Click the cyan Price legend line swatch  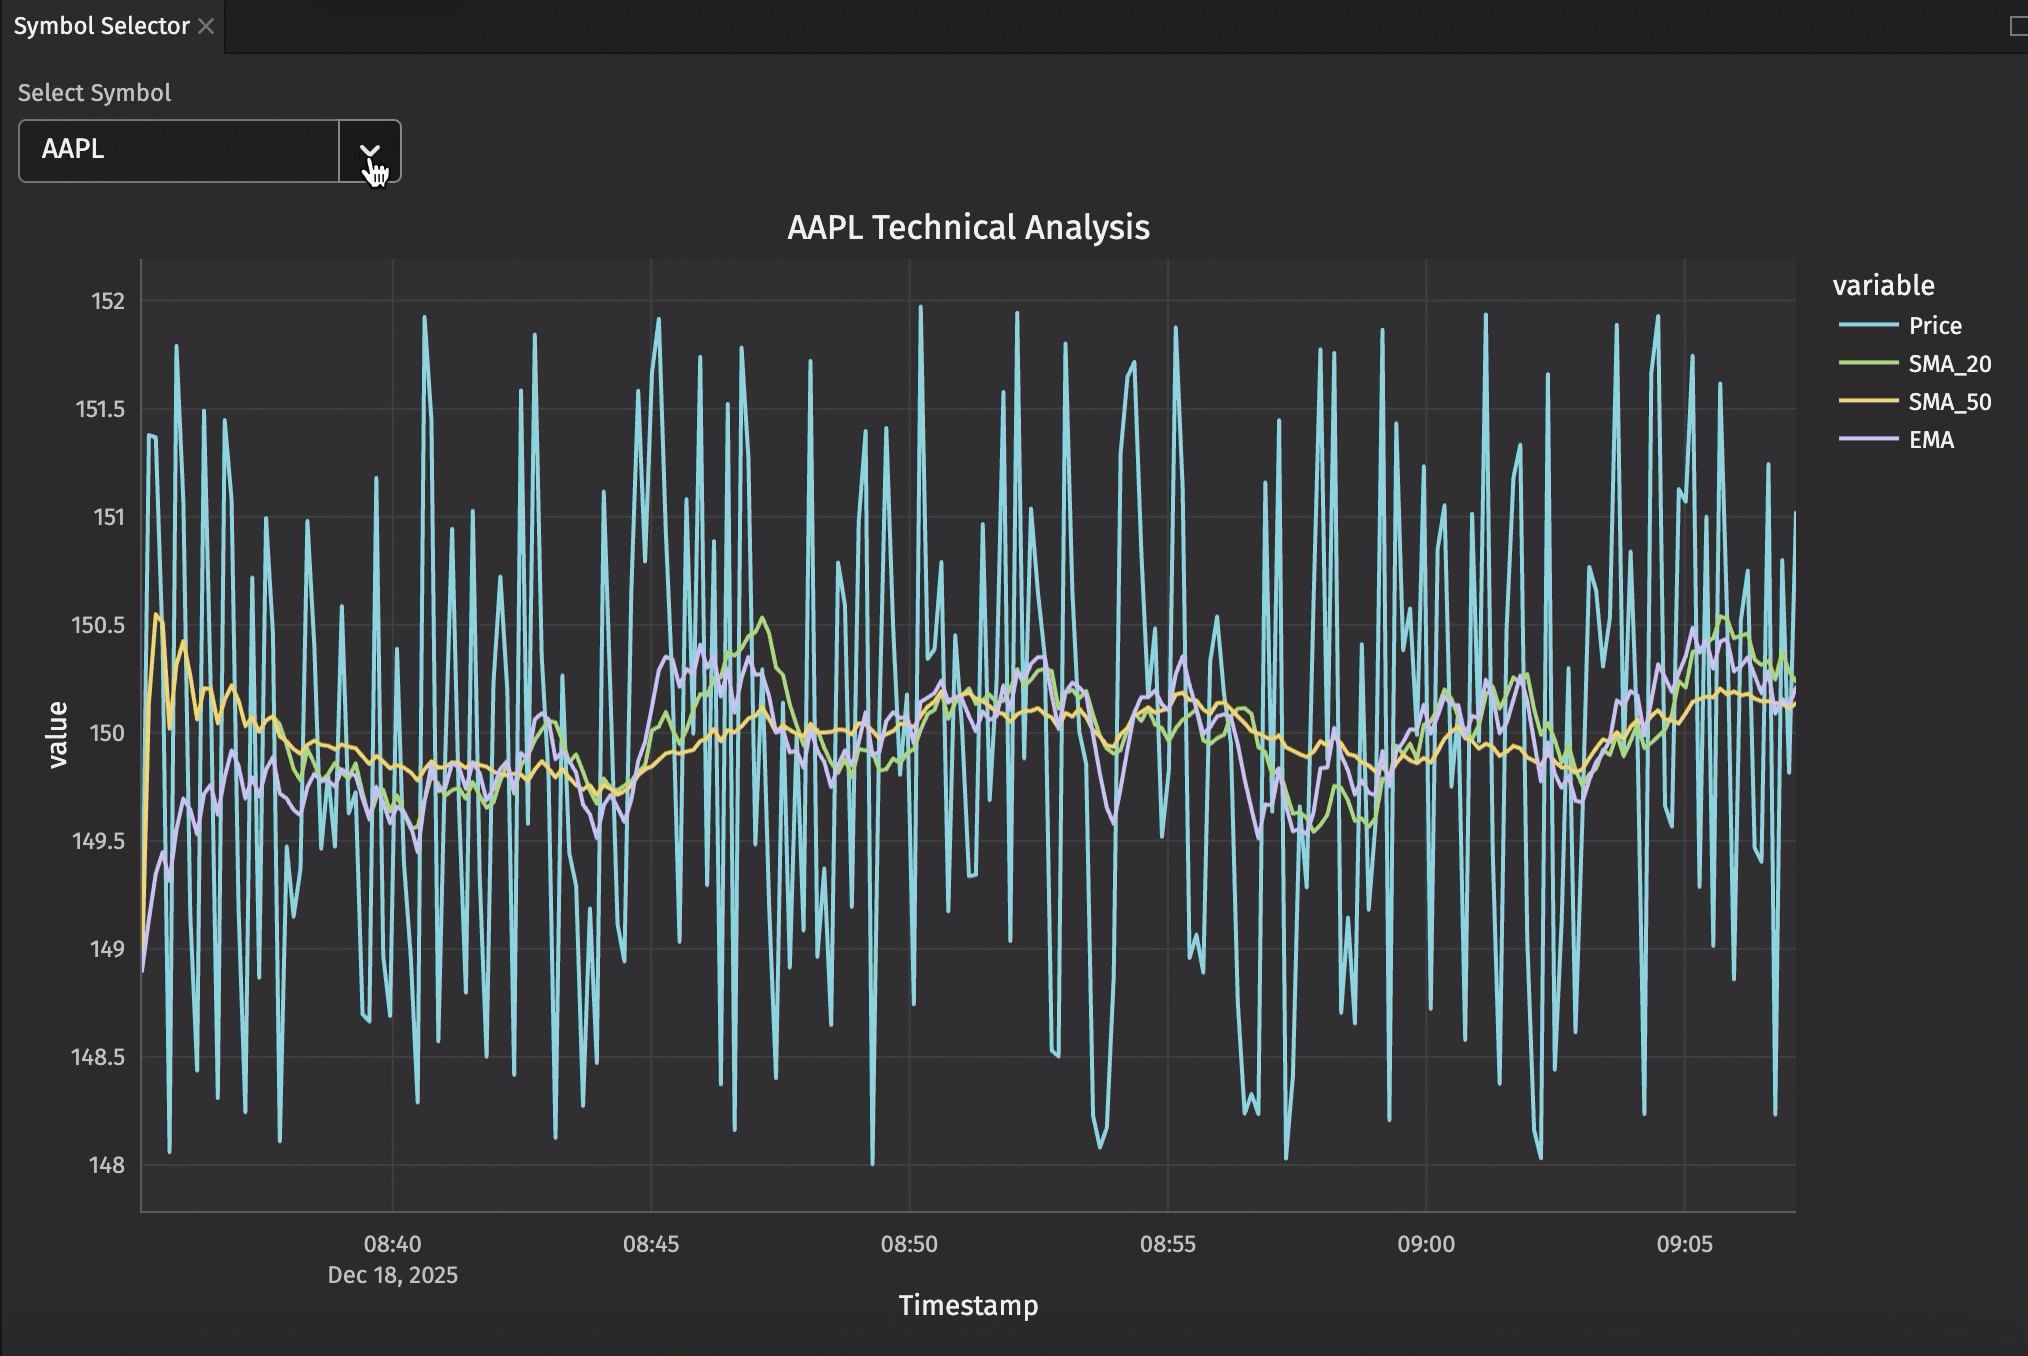1868,326
